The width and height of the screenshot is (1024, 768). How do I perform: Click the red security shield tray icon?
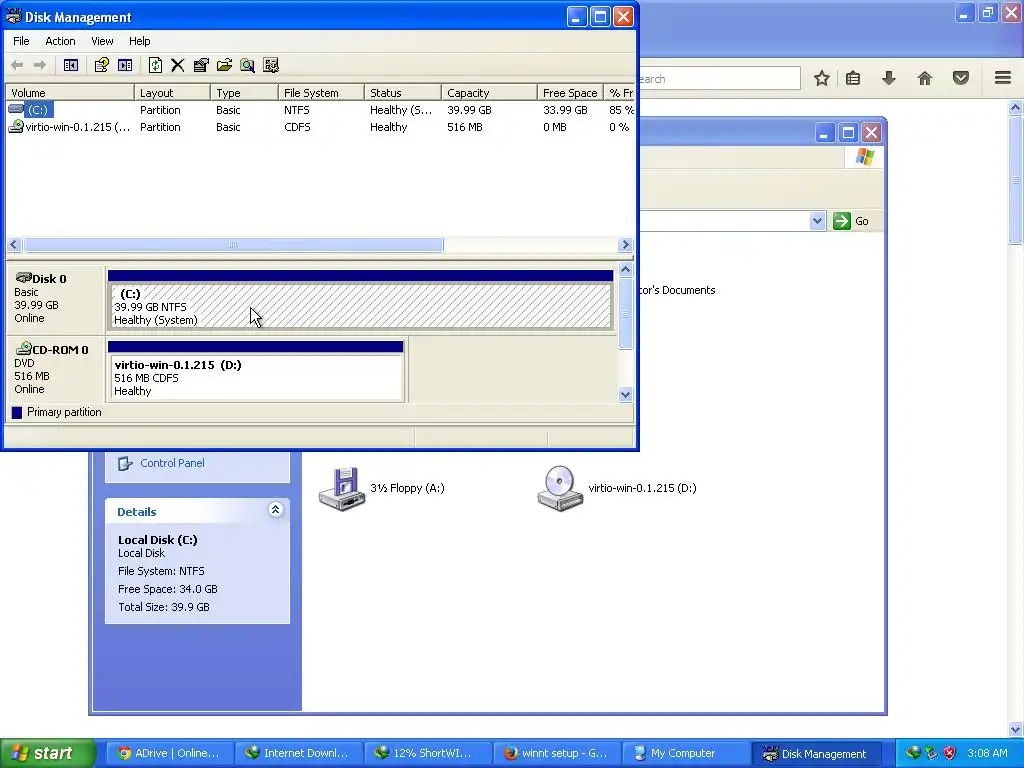tap(950, 753)
